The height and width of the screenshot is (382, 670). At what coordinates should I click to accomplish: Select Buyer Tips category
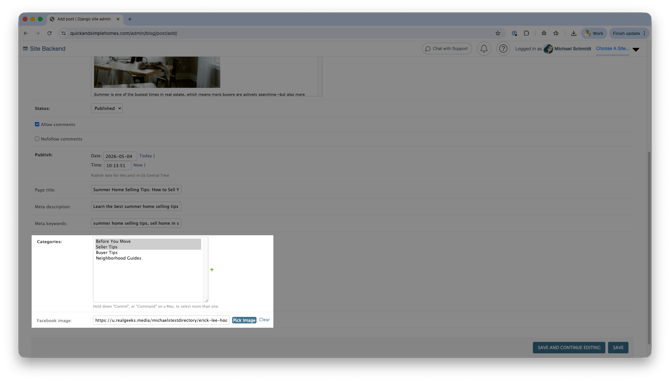[x=147, y=253]
